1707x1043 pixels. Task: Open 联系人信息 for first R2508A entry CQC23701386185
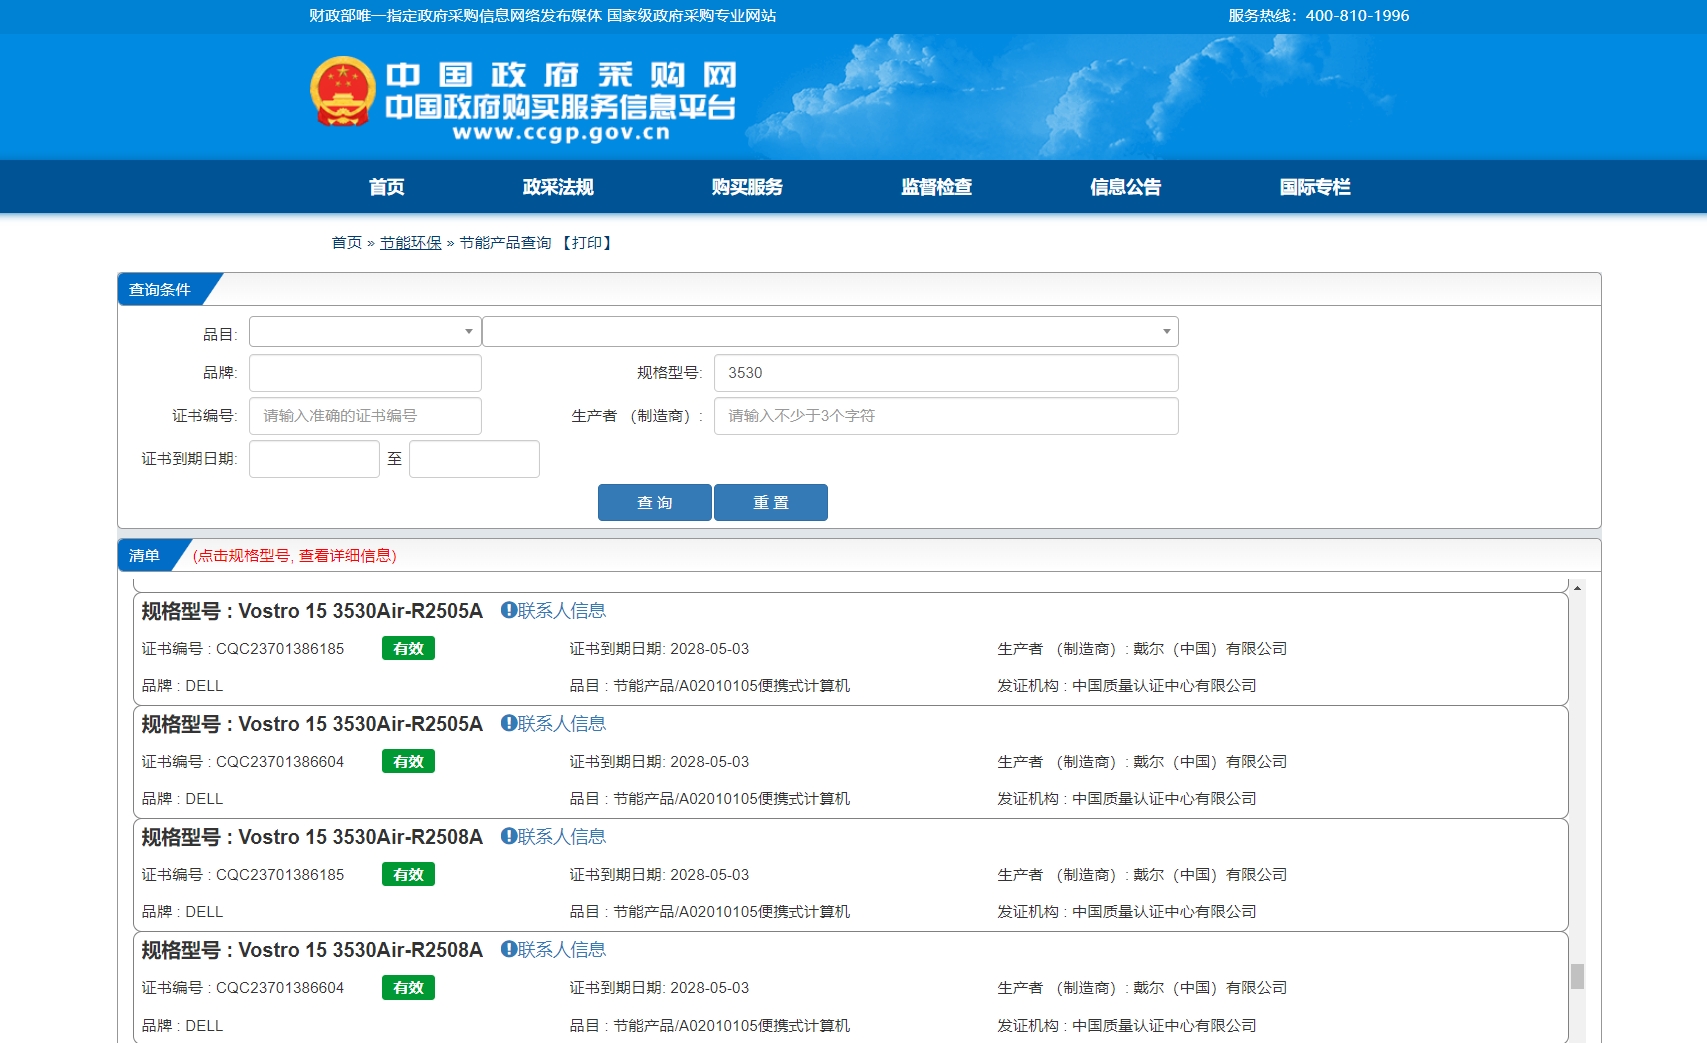(553, 837)
